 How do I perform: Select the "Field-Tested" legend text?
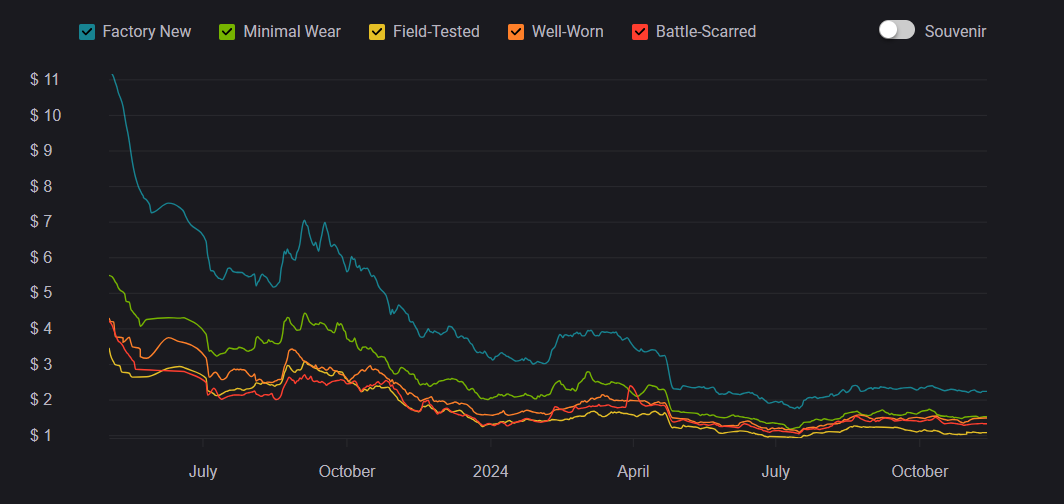[436, 32]
